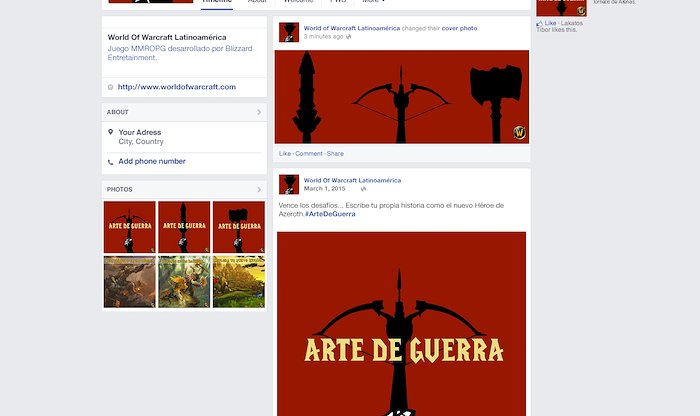Open the #ArteDeGuerra hashtag

pos(330,214)
